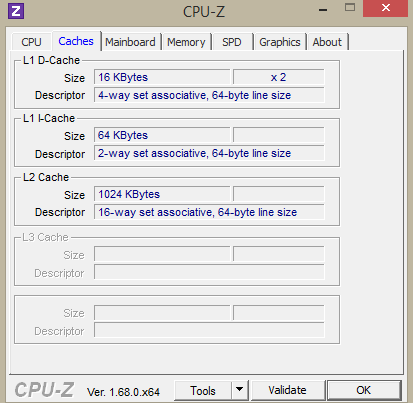View the Graphics tab

[x=280, y=42]
